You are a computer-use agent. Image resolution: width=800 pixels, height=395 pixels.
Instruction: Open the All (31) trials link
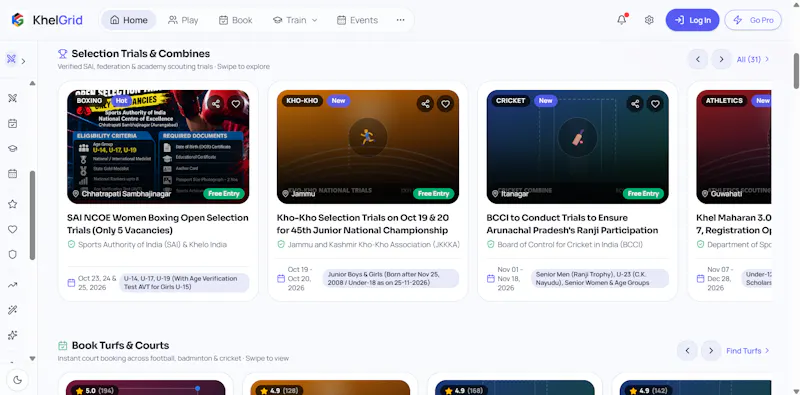tap(753, 59)
